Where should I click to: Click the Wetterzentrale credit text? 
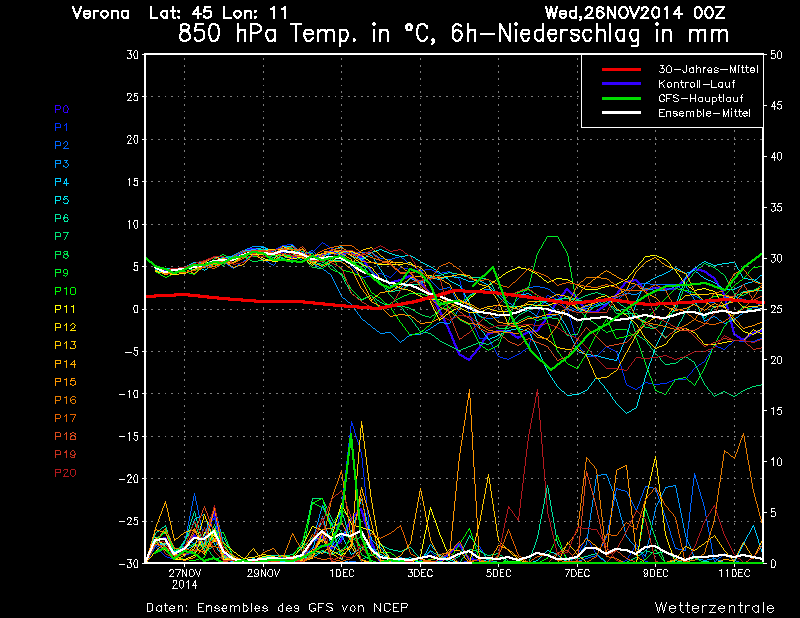pyautogui.click(x=715, y=608)
